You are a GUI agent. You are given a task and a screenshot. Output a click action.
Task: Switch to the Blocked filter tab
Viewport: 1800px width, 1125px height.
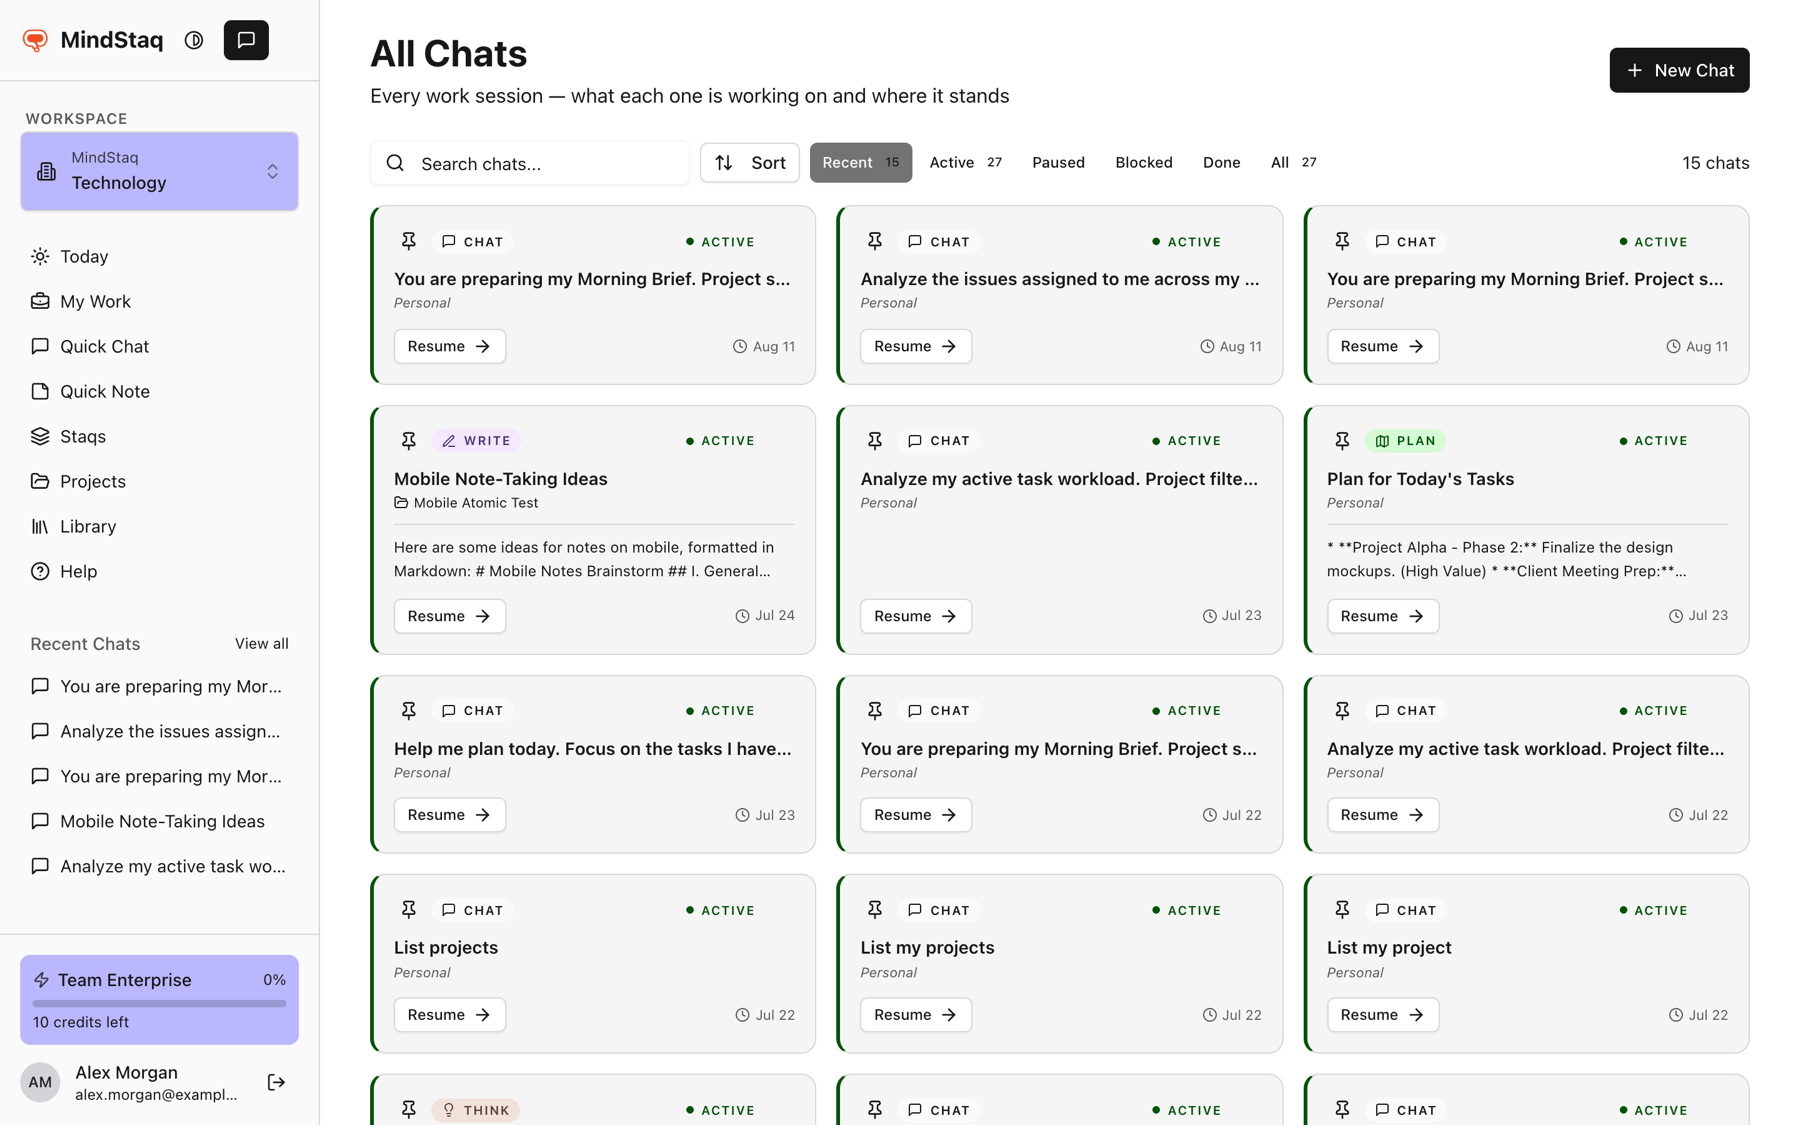(1144, 163)
